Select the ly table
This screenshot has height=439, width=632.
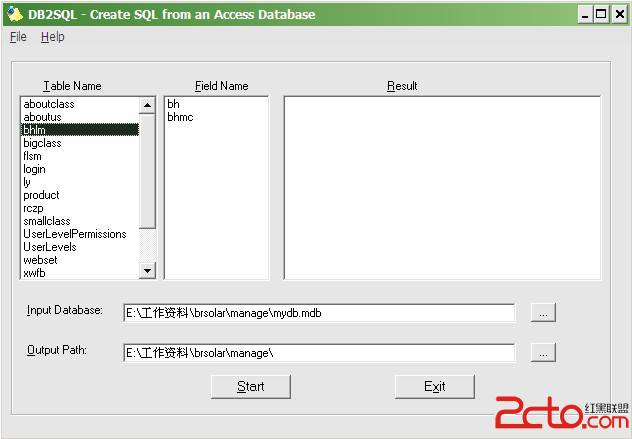point(80,182)
